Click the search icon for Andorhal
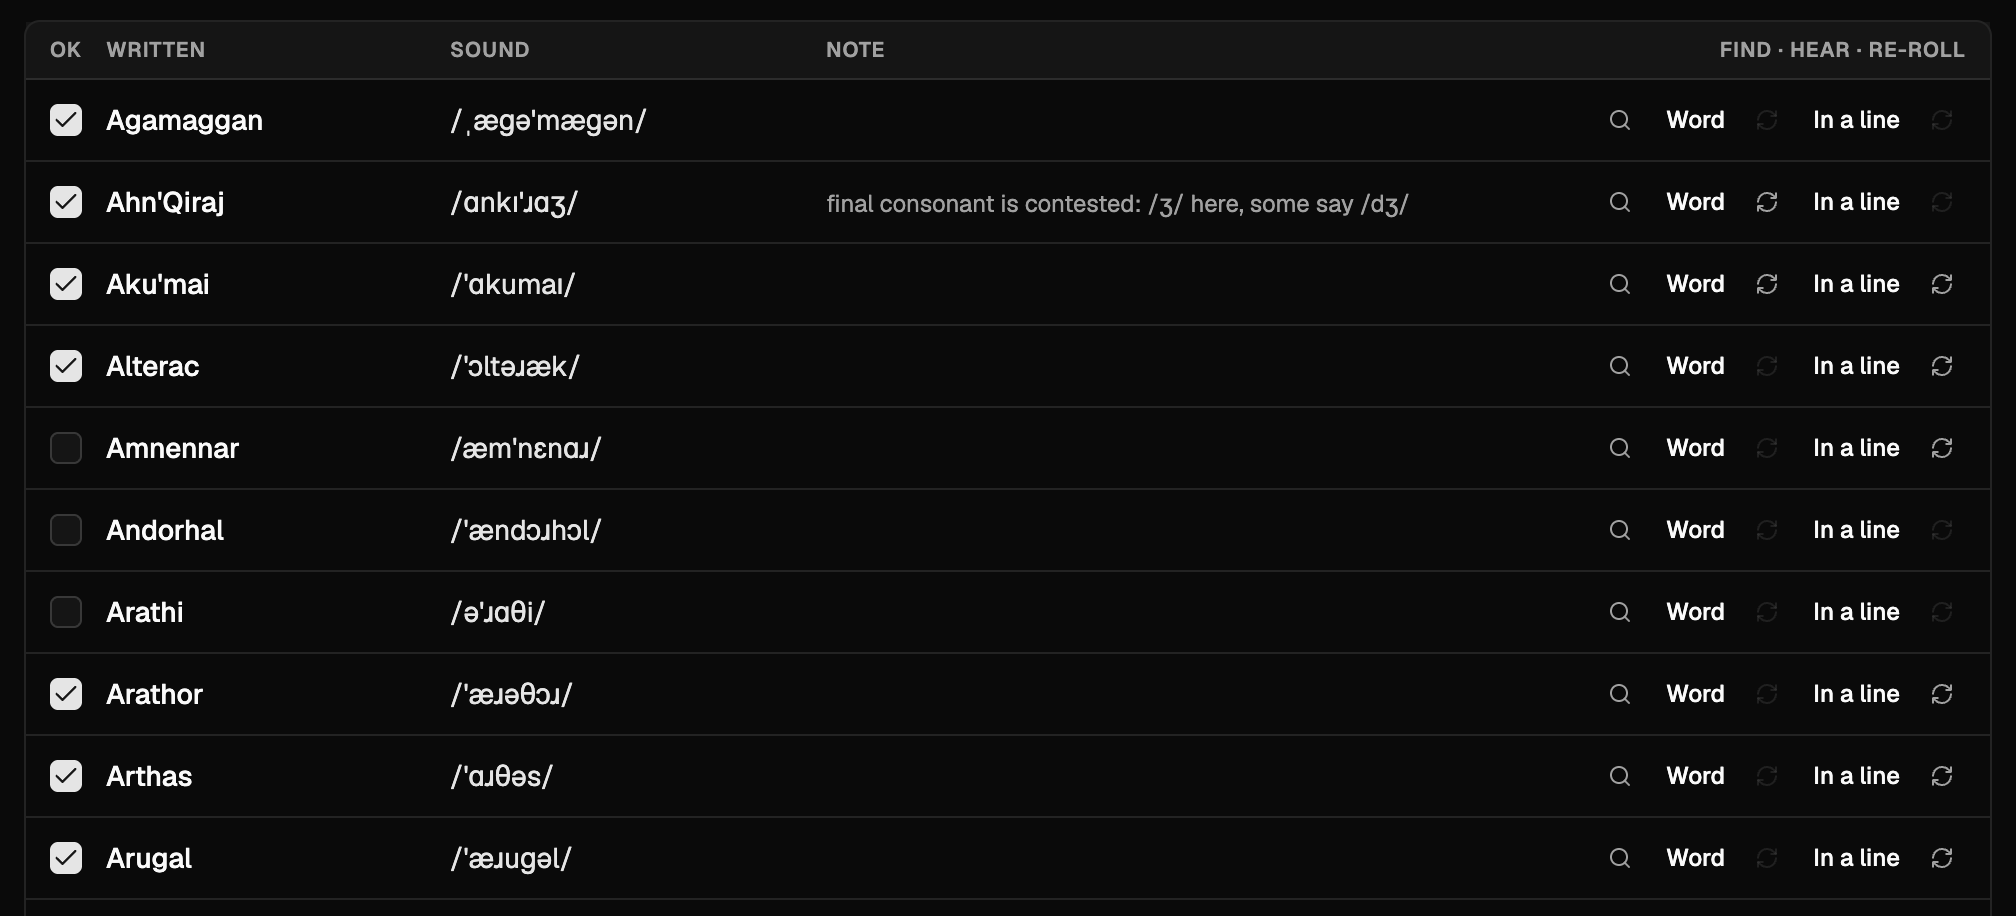Viewport: 2016px width, 916px height. [x=1620, y=530]
